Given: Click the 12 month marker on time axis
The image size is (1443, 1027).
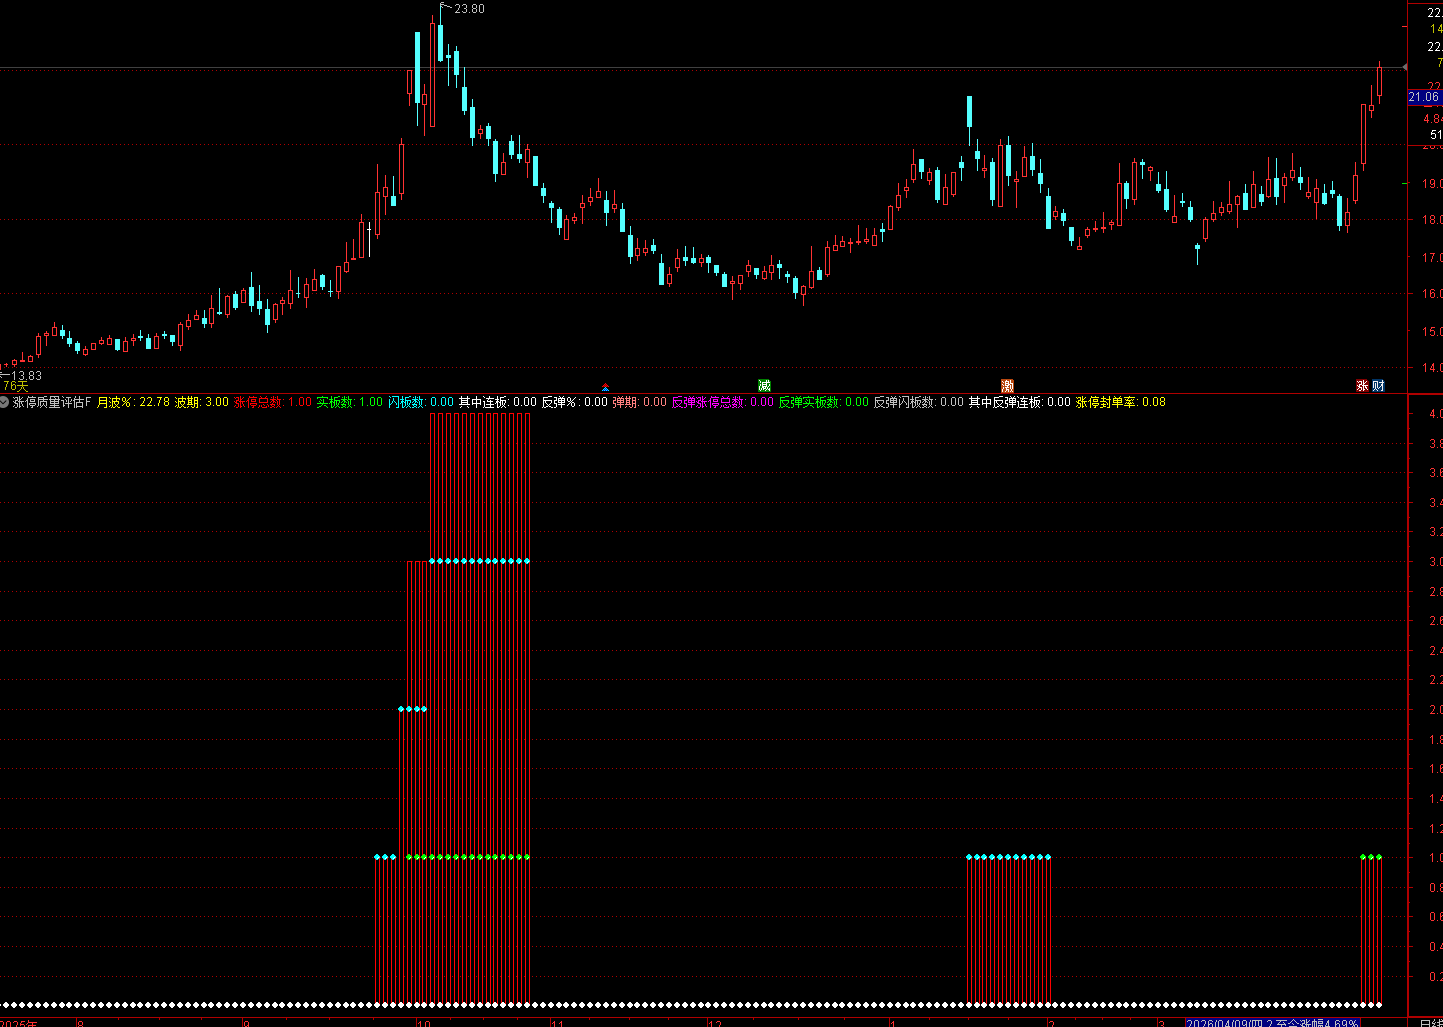Looking at the screenshot, I should 714,1023.
